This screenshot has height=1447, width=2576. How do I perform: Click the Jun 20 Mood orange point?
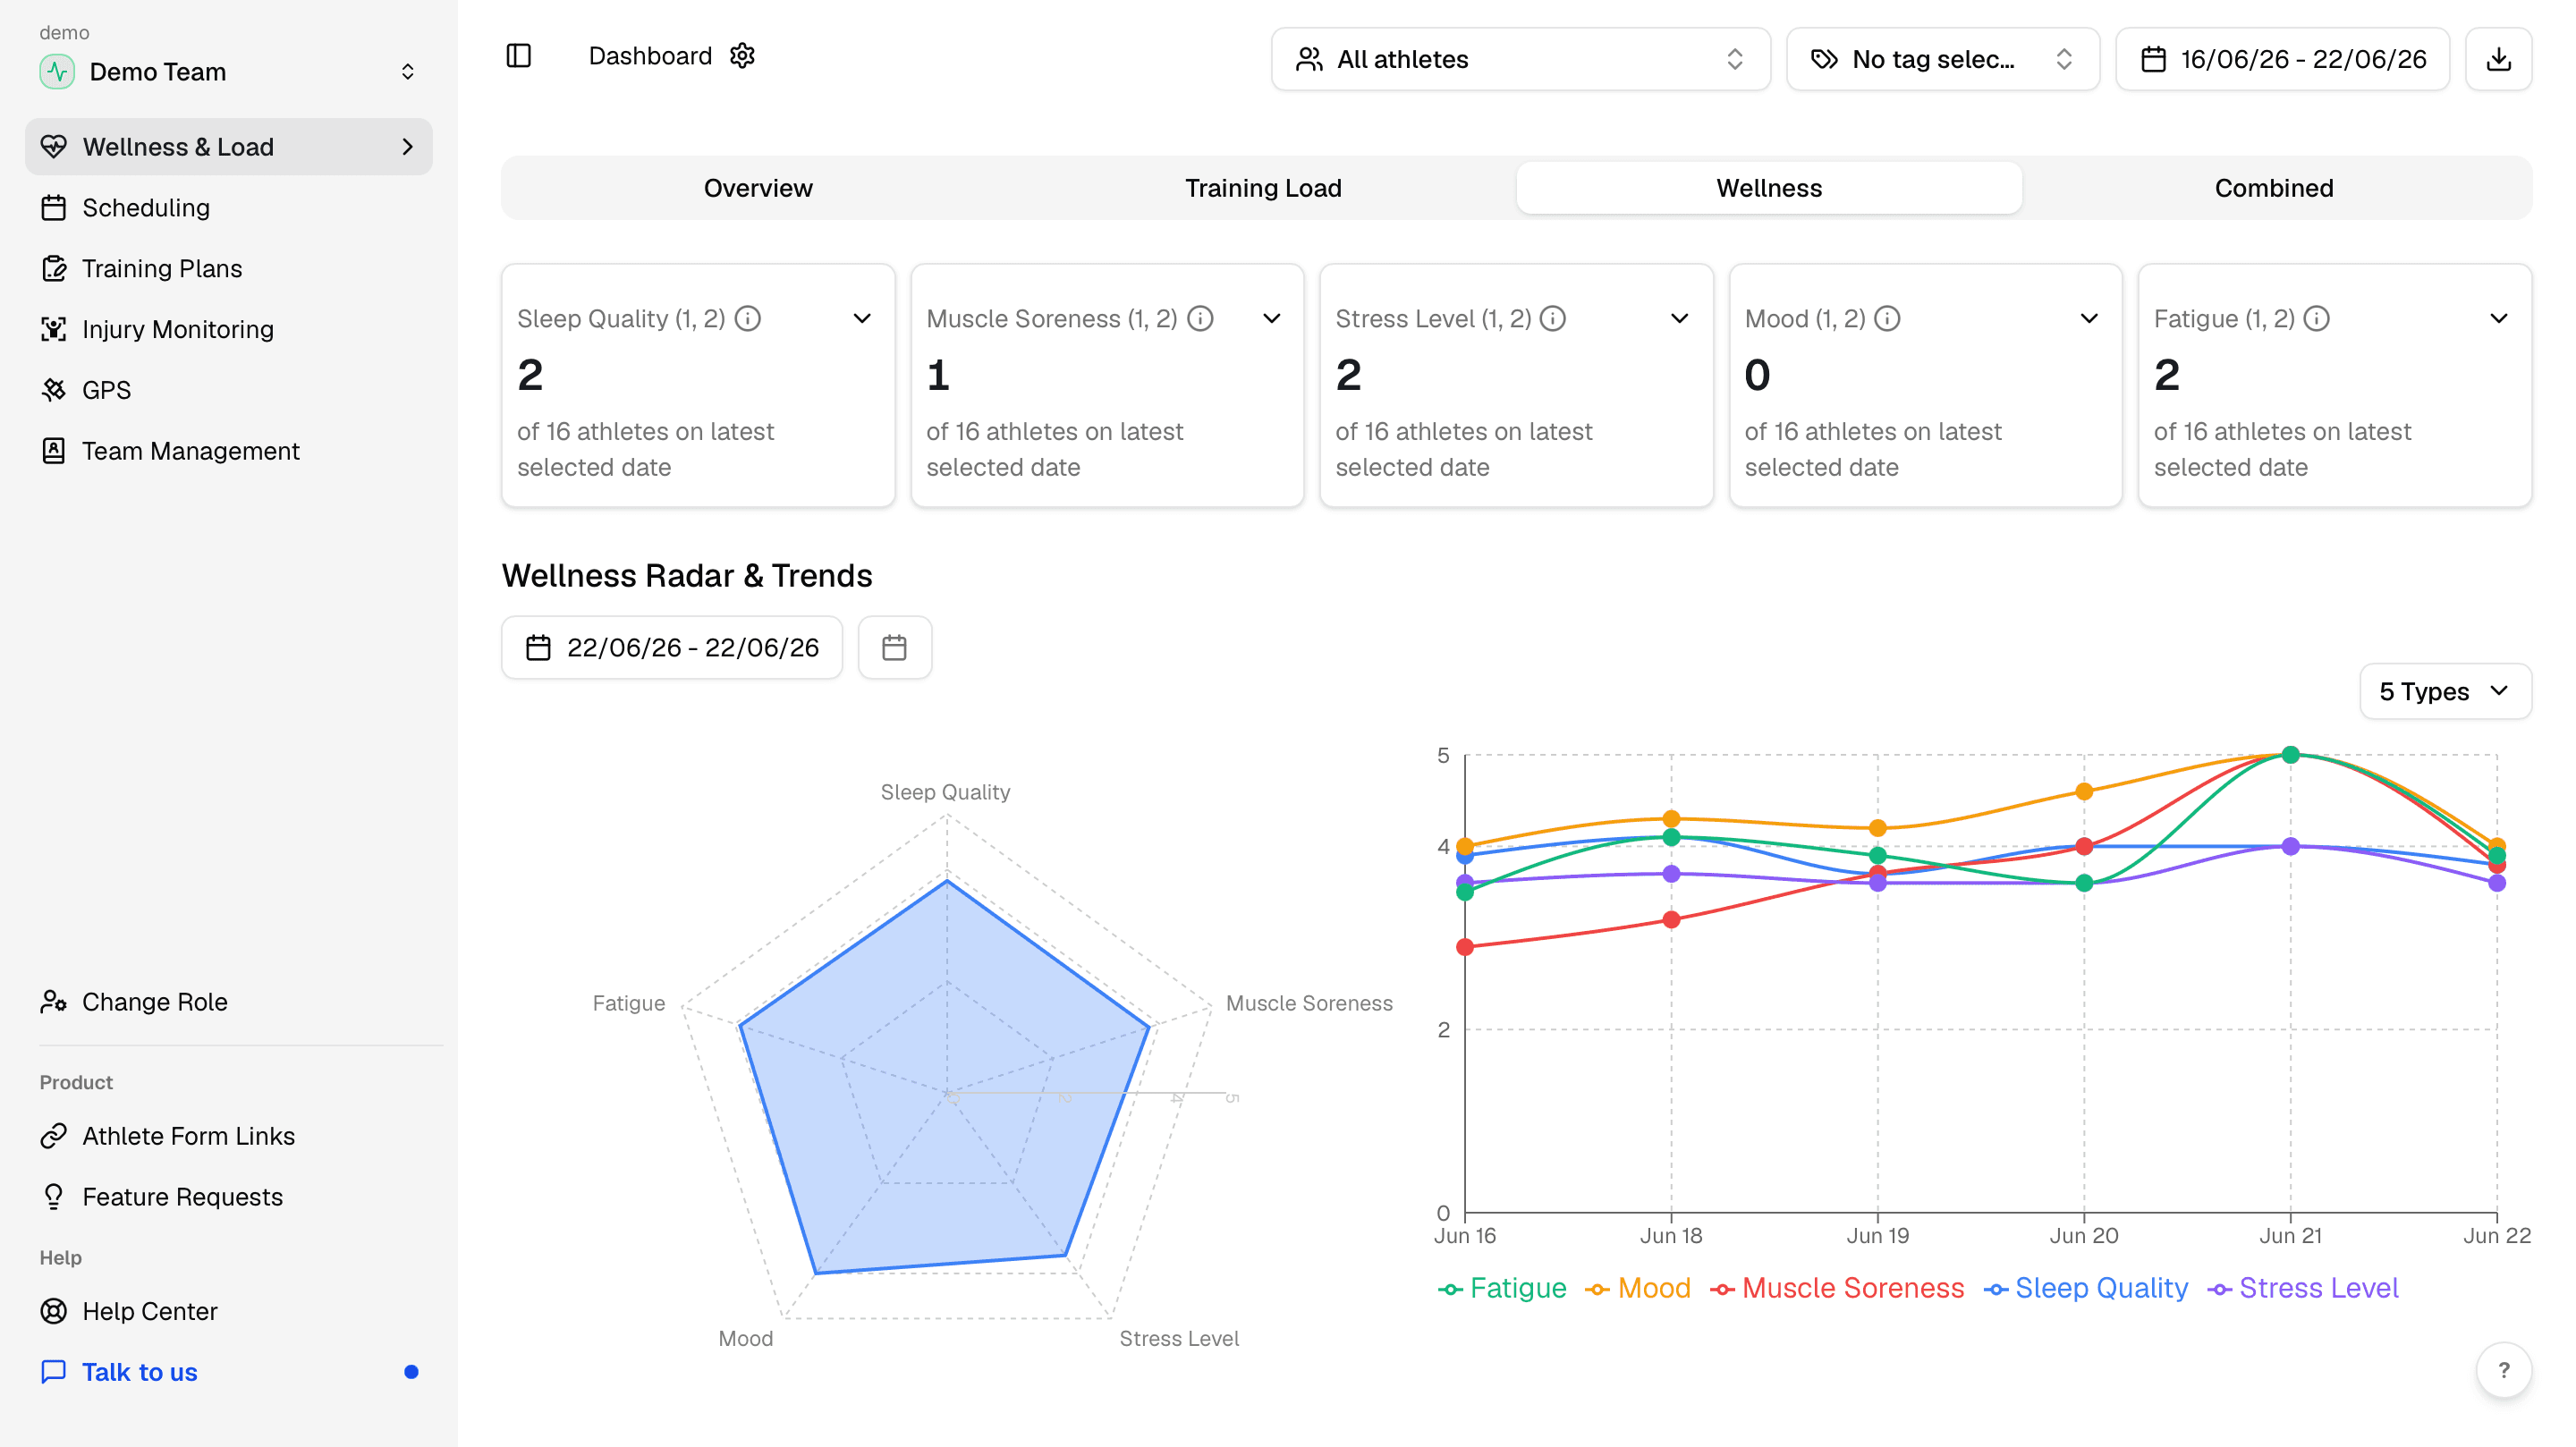pyautogui.click(x=2084, y=792)
